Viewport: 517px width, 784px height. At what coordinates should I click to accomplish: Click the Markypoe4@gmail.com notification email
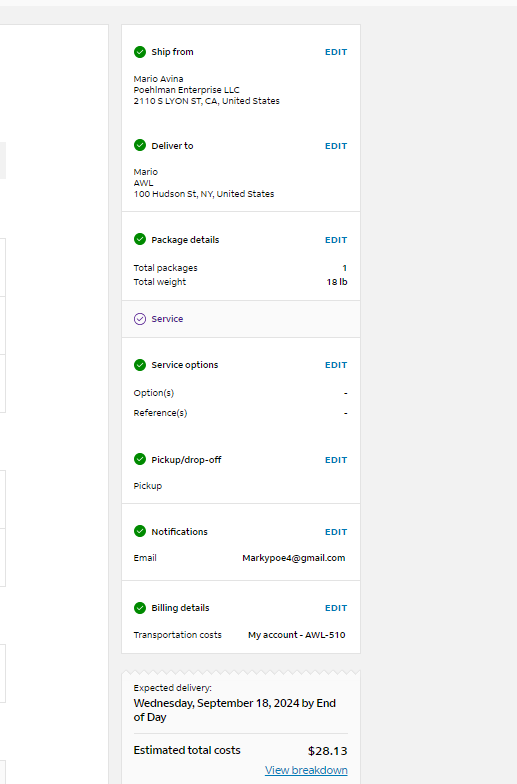[294, 558]
